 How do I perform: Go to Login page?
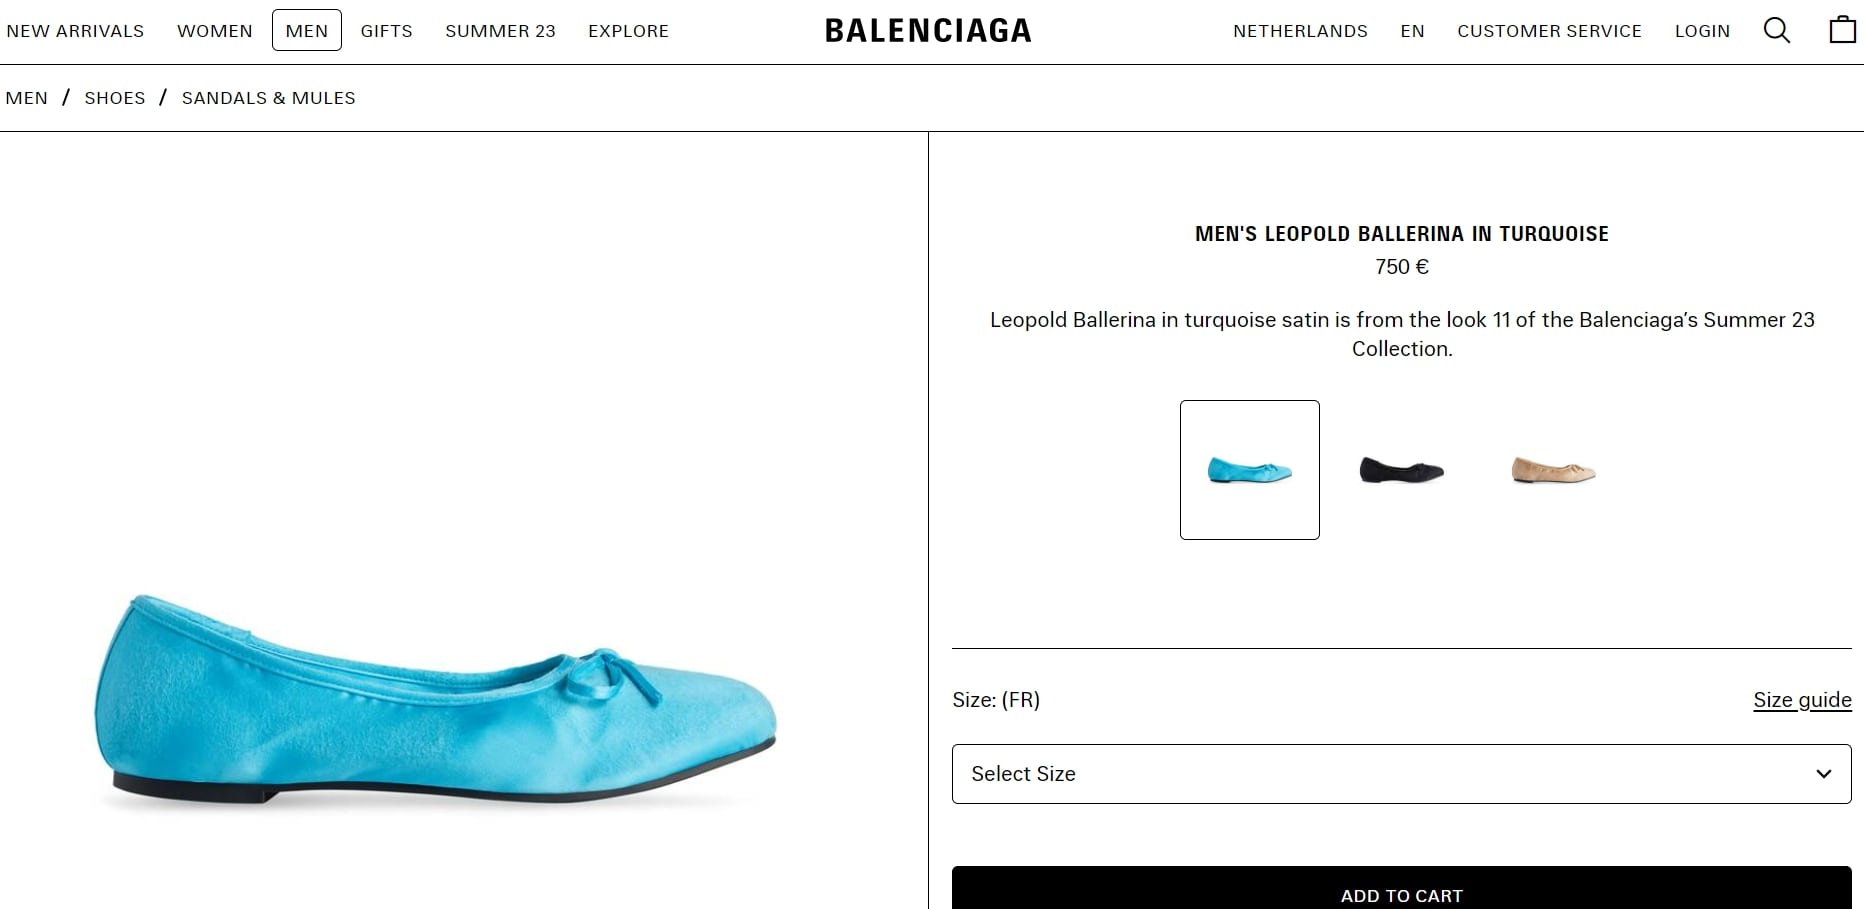tap(1702, 31)
